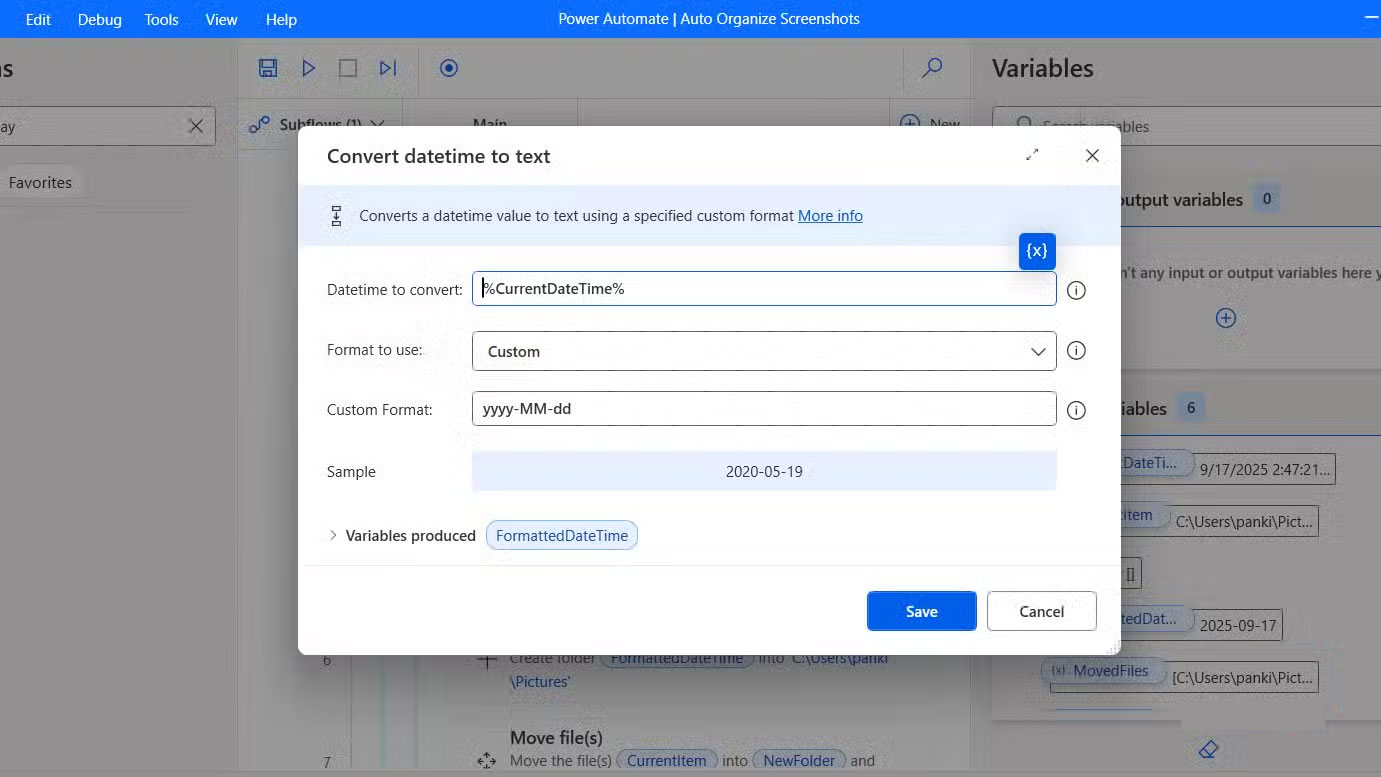
Task: Open the Tools menu
Action: (161, 19)
